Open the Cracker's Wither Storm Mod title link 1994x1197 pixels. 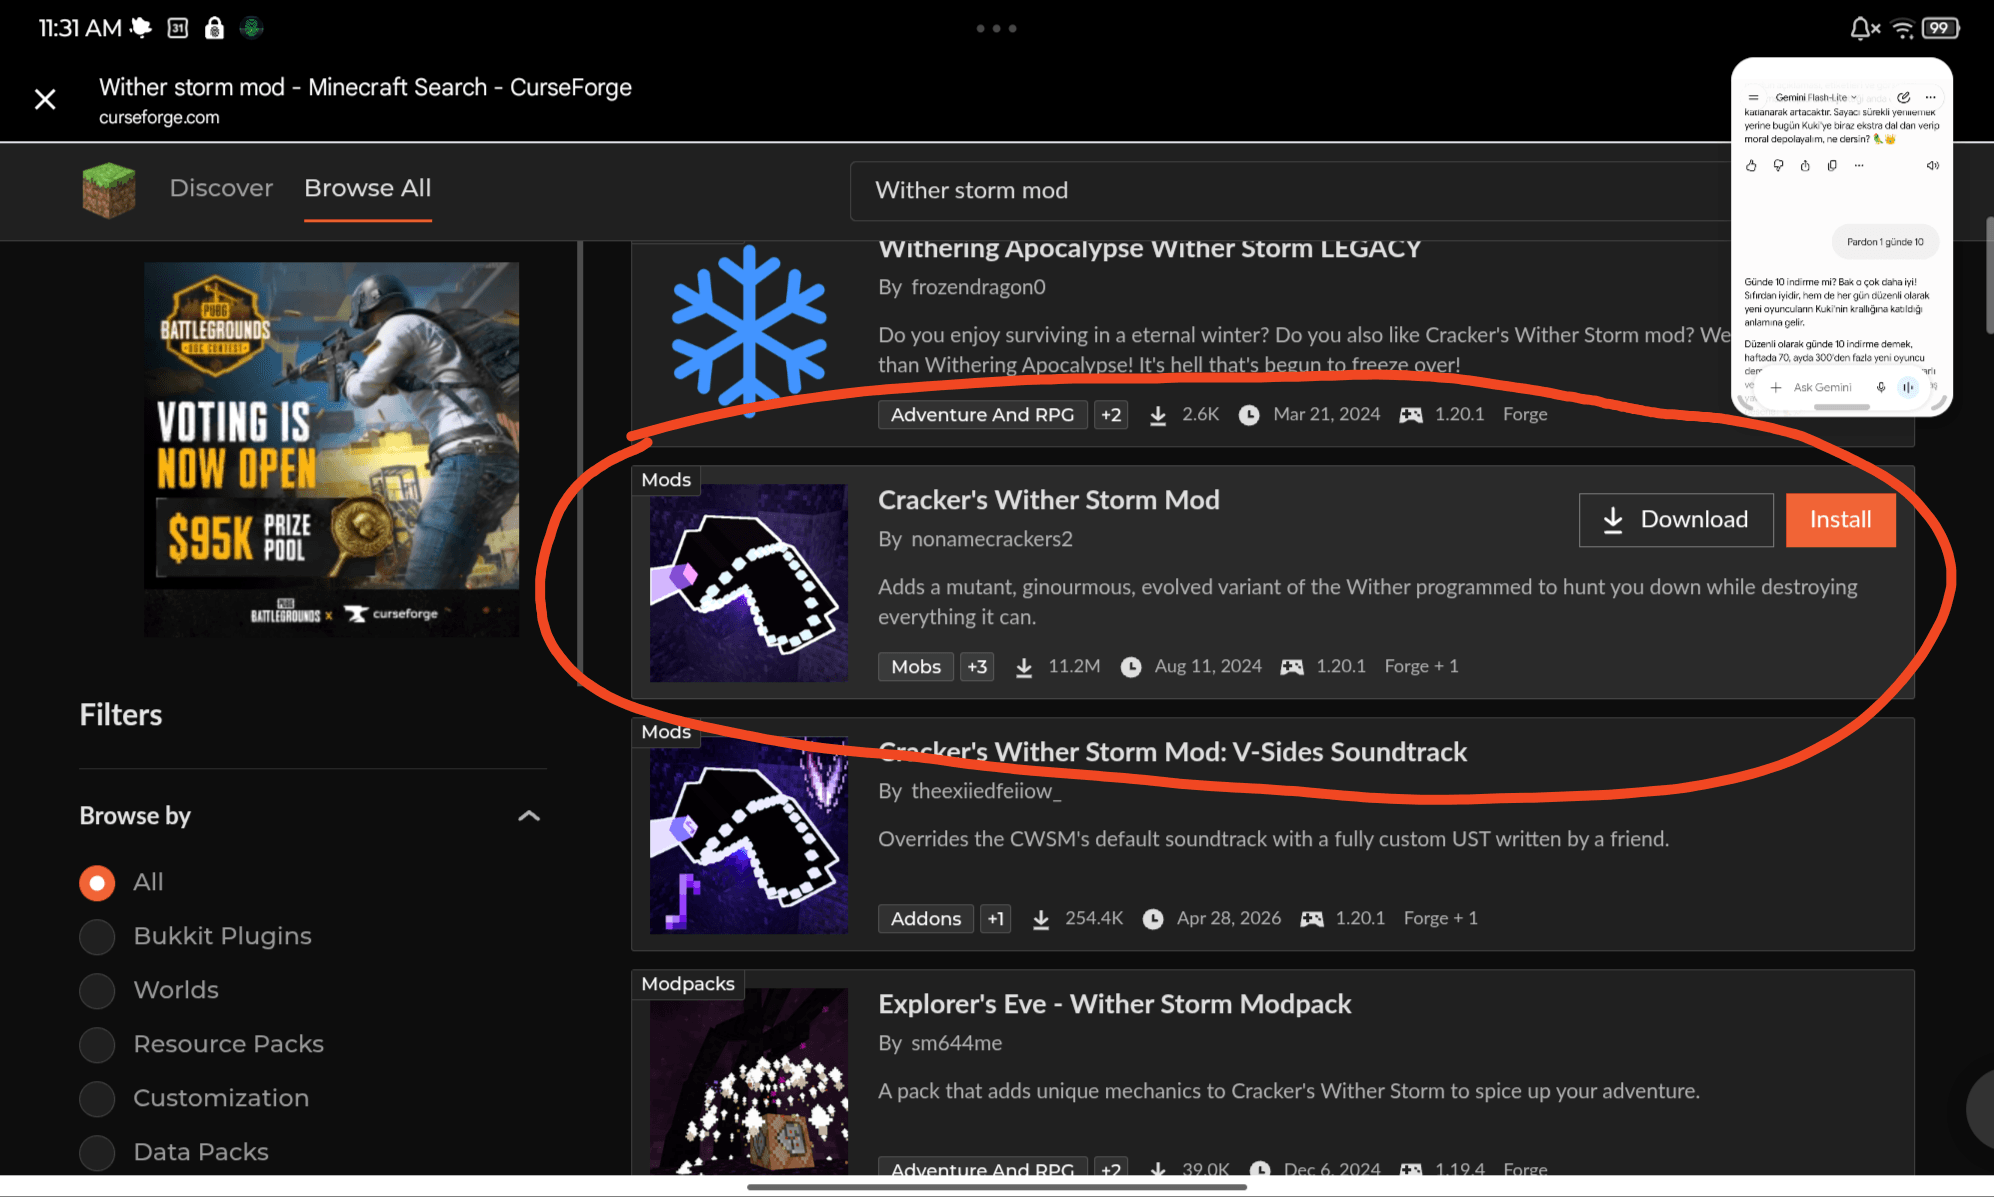pyautogui.click(x=1049, y=500)
